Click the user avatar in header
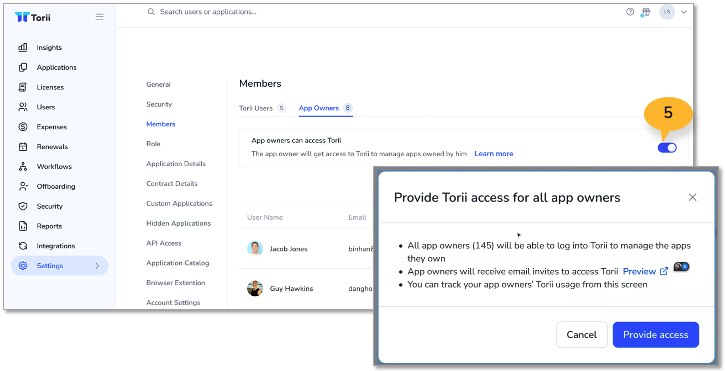This screenshot has height=371, width=725. coord(667,12)
